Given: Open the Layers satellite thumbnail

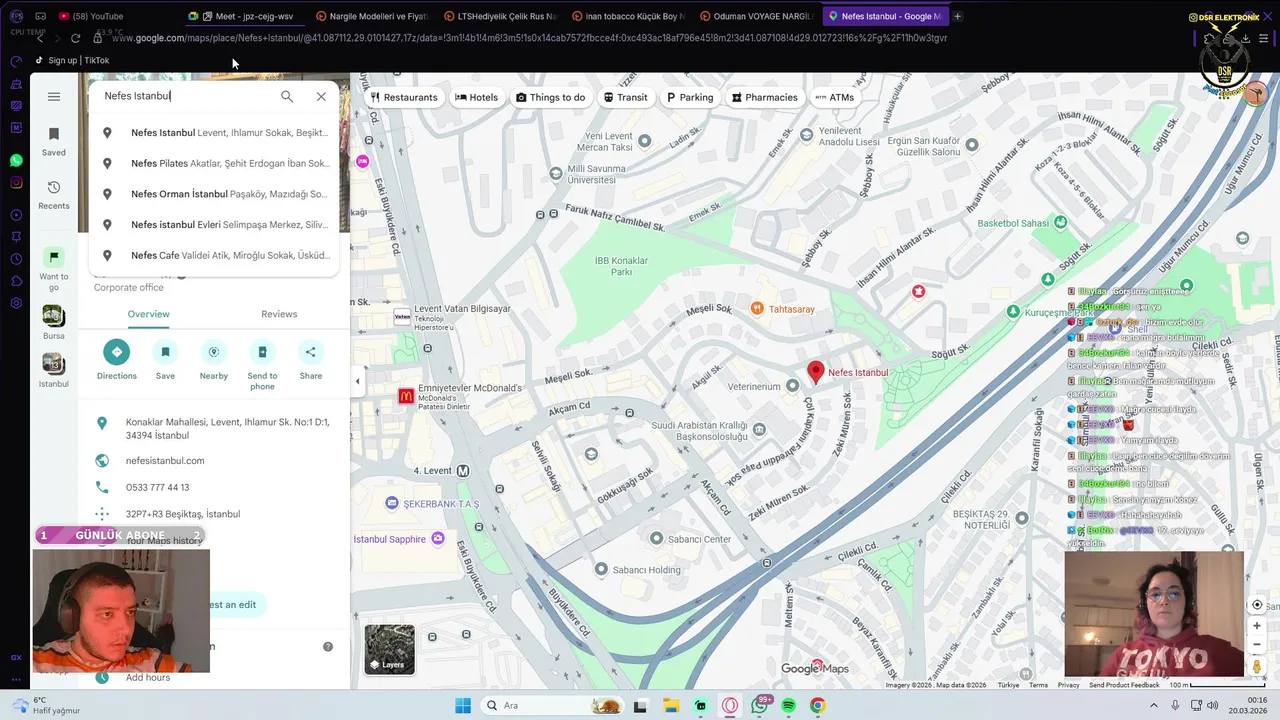Looking at the screenshot, I should click(390, 649).
